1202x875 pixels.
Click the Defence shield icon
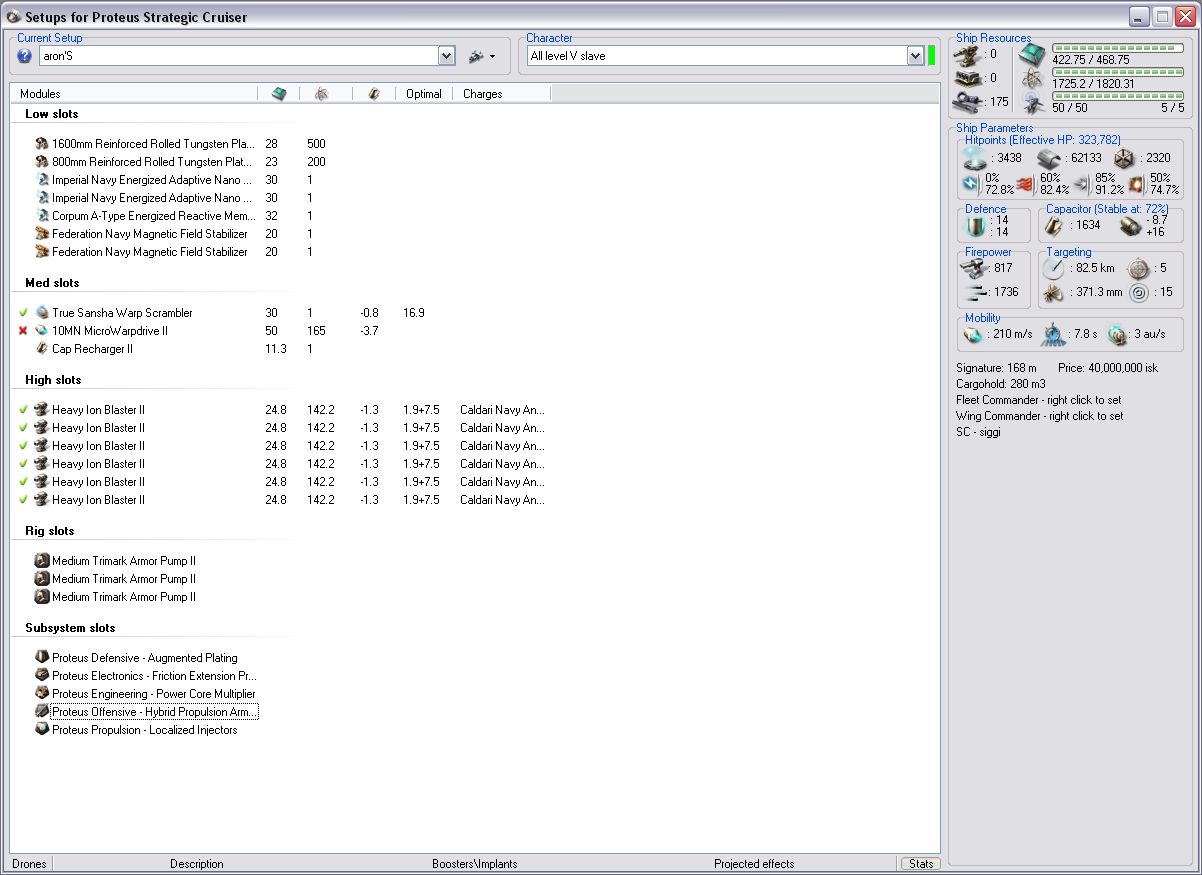(x=975, y=225)
